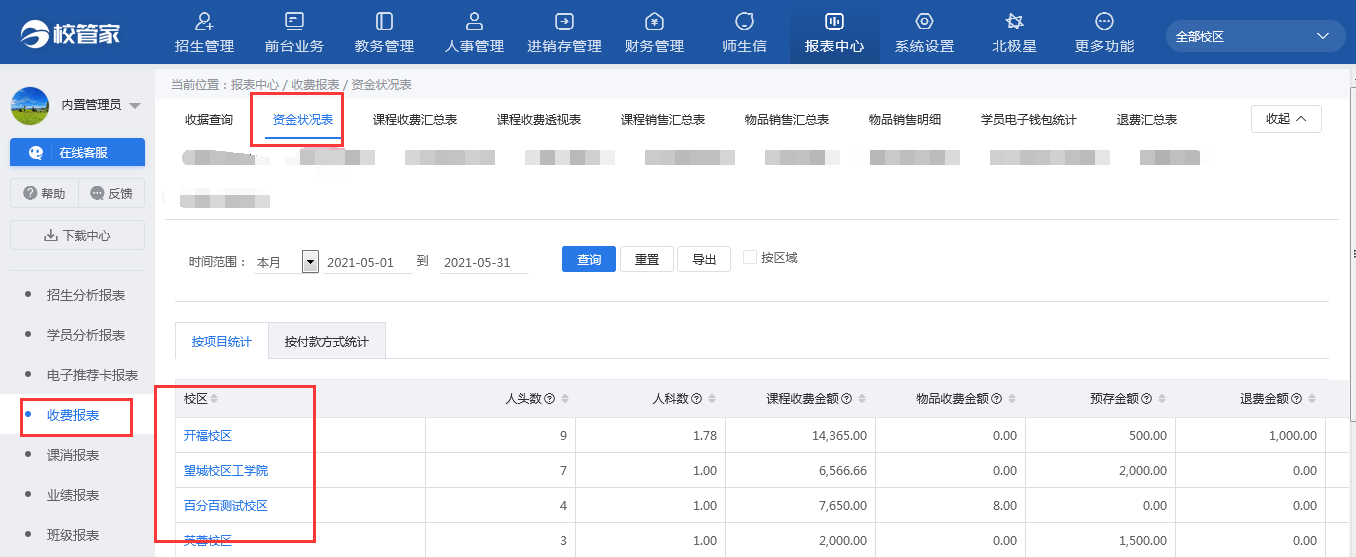This screenshot has width=1356, height=557.
Task: Sort by the 人科数 column arrows
Action: (713, 399)
